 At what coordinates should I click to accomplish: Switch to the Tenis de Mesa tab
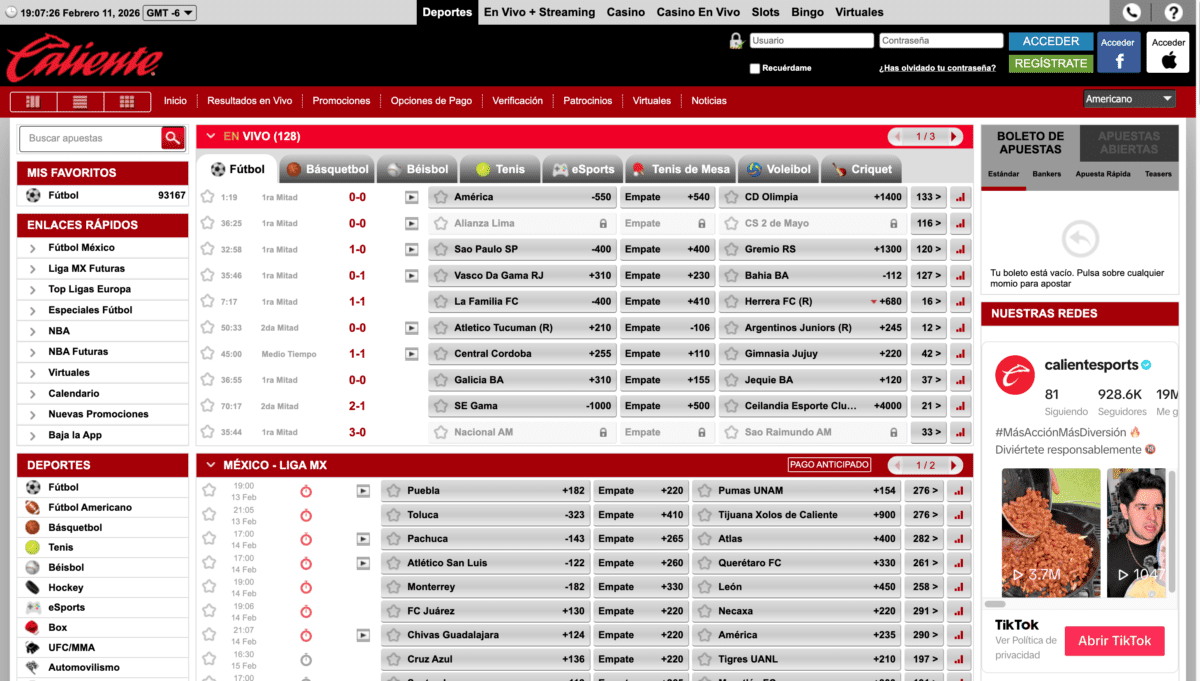tap(680, 170)
